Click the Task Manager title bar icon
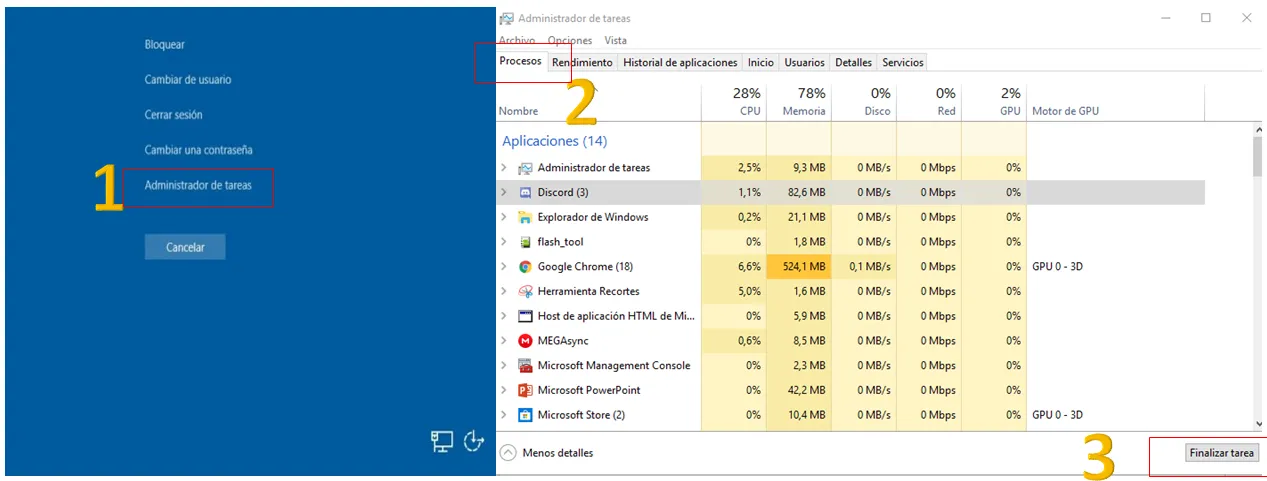This screenshot has height=481, width=1267. 506,18
